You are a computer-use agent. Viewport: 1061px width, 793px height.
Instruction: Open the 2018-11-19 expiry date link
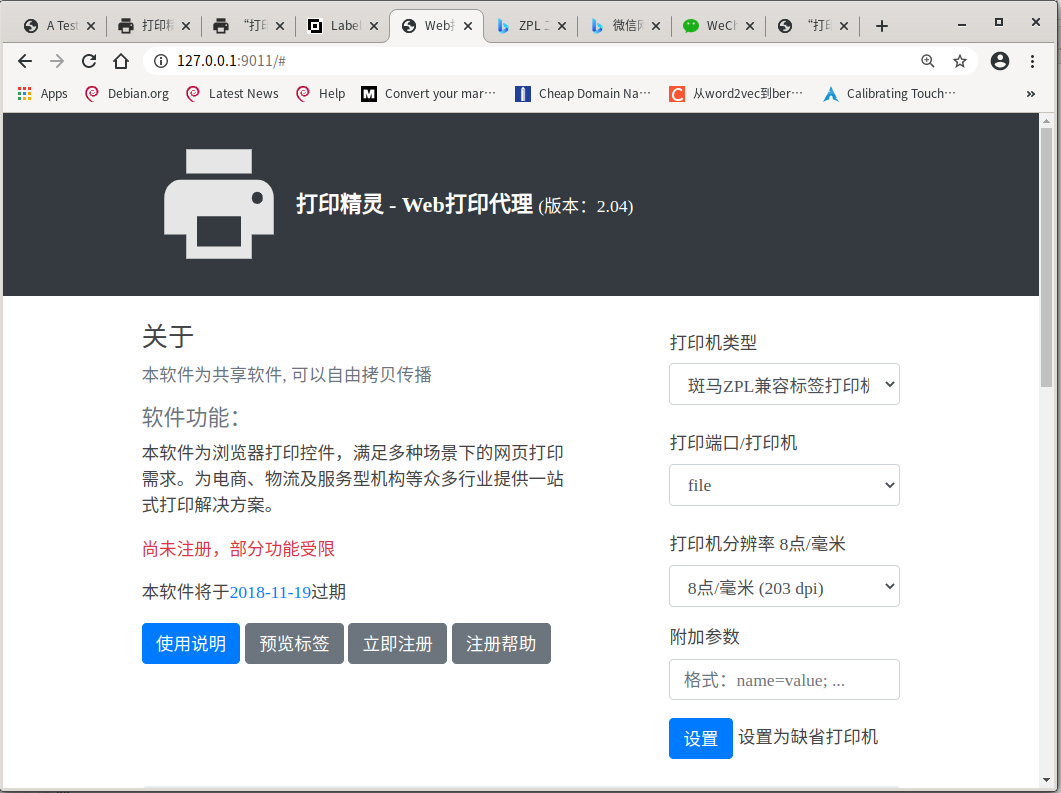tap(270, 592)
